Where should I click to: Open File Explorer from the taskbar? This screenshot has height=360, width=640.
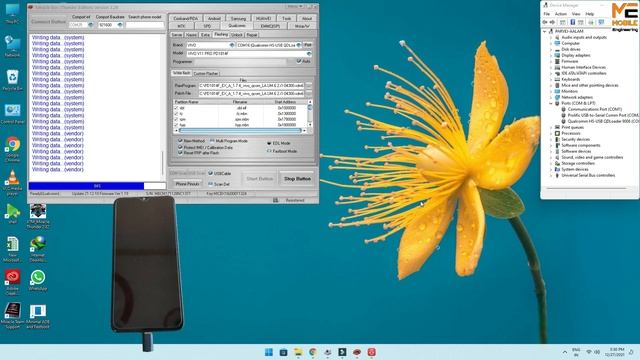click(x=298, y=352)
